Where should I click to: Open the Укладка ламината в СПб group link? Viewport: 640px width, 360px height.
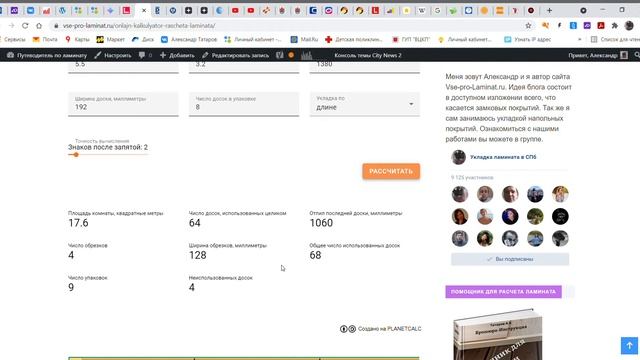503,157
